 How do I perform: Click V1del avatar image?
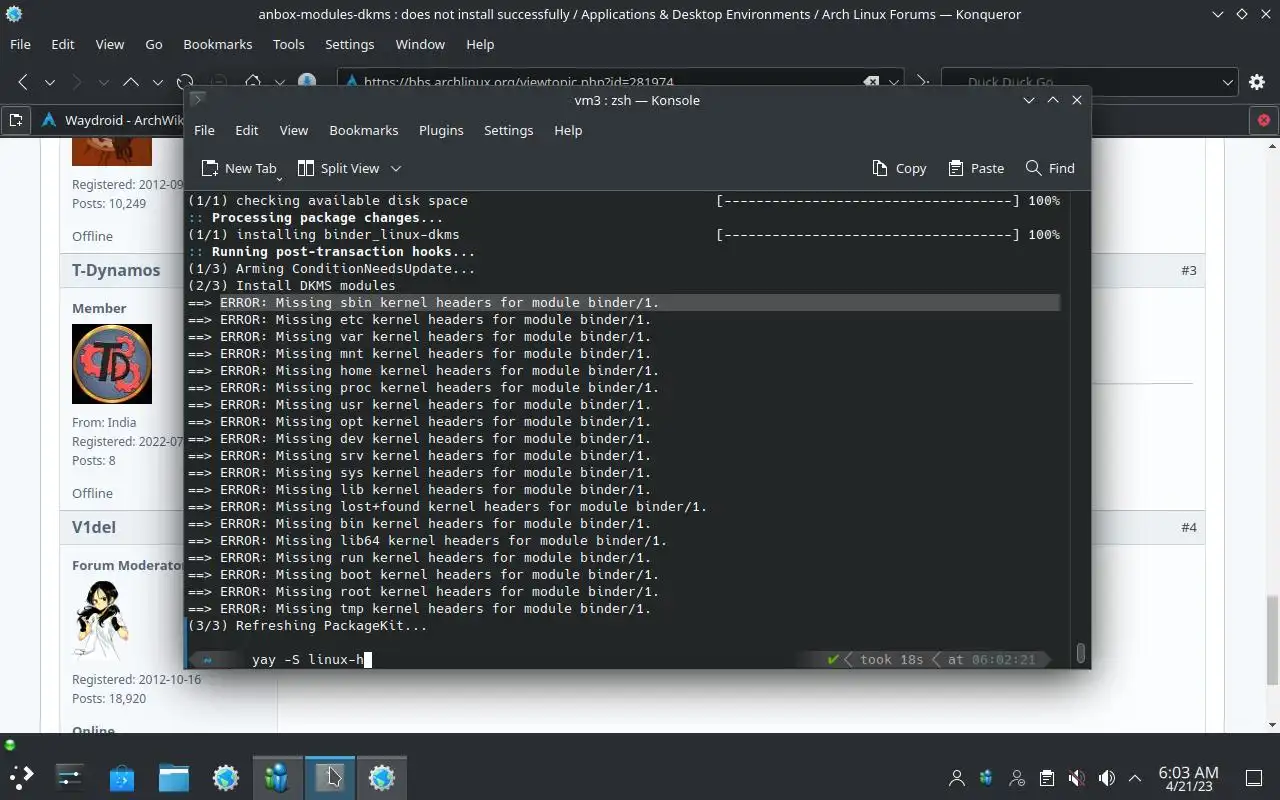103,621
